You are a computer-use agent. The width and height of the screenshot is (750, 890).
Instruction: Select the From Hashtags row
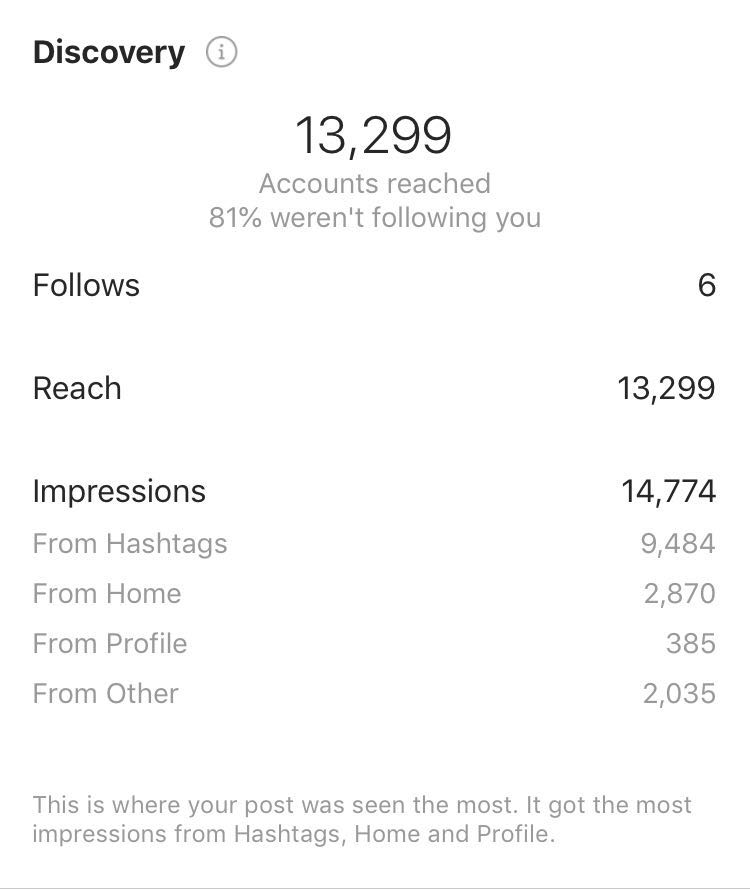point(374,544)
